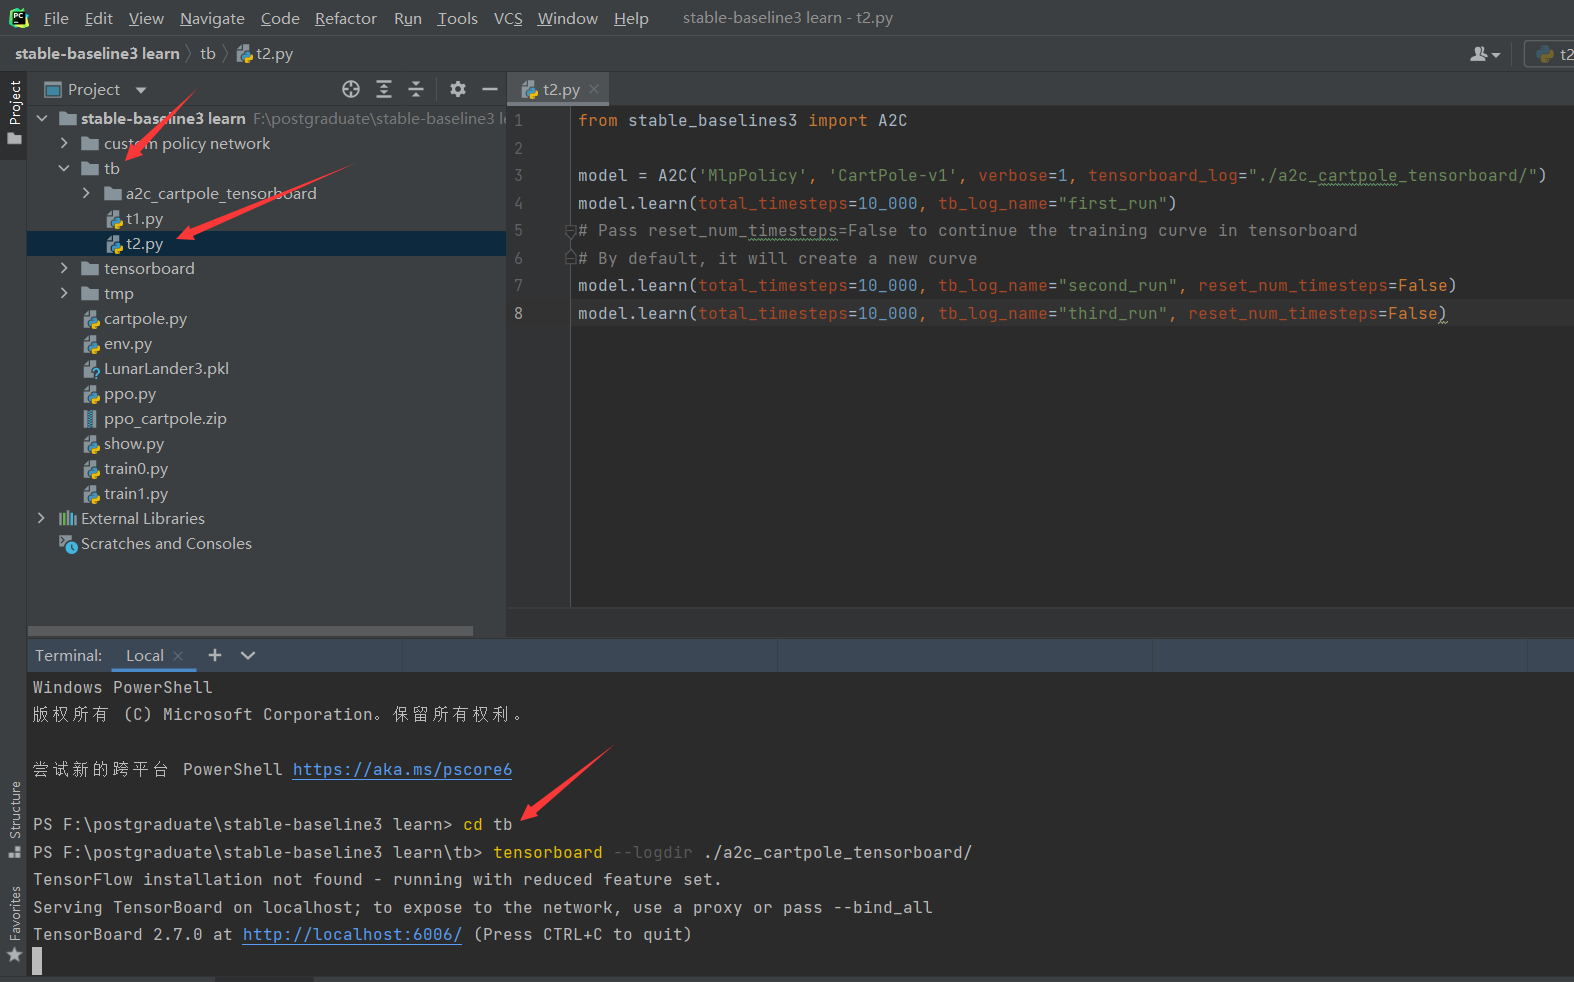
Task: Open the aka.ms/pscore6 link in terminal
Action: 402,770
